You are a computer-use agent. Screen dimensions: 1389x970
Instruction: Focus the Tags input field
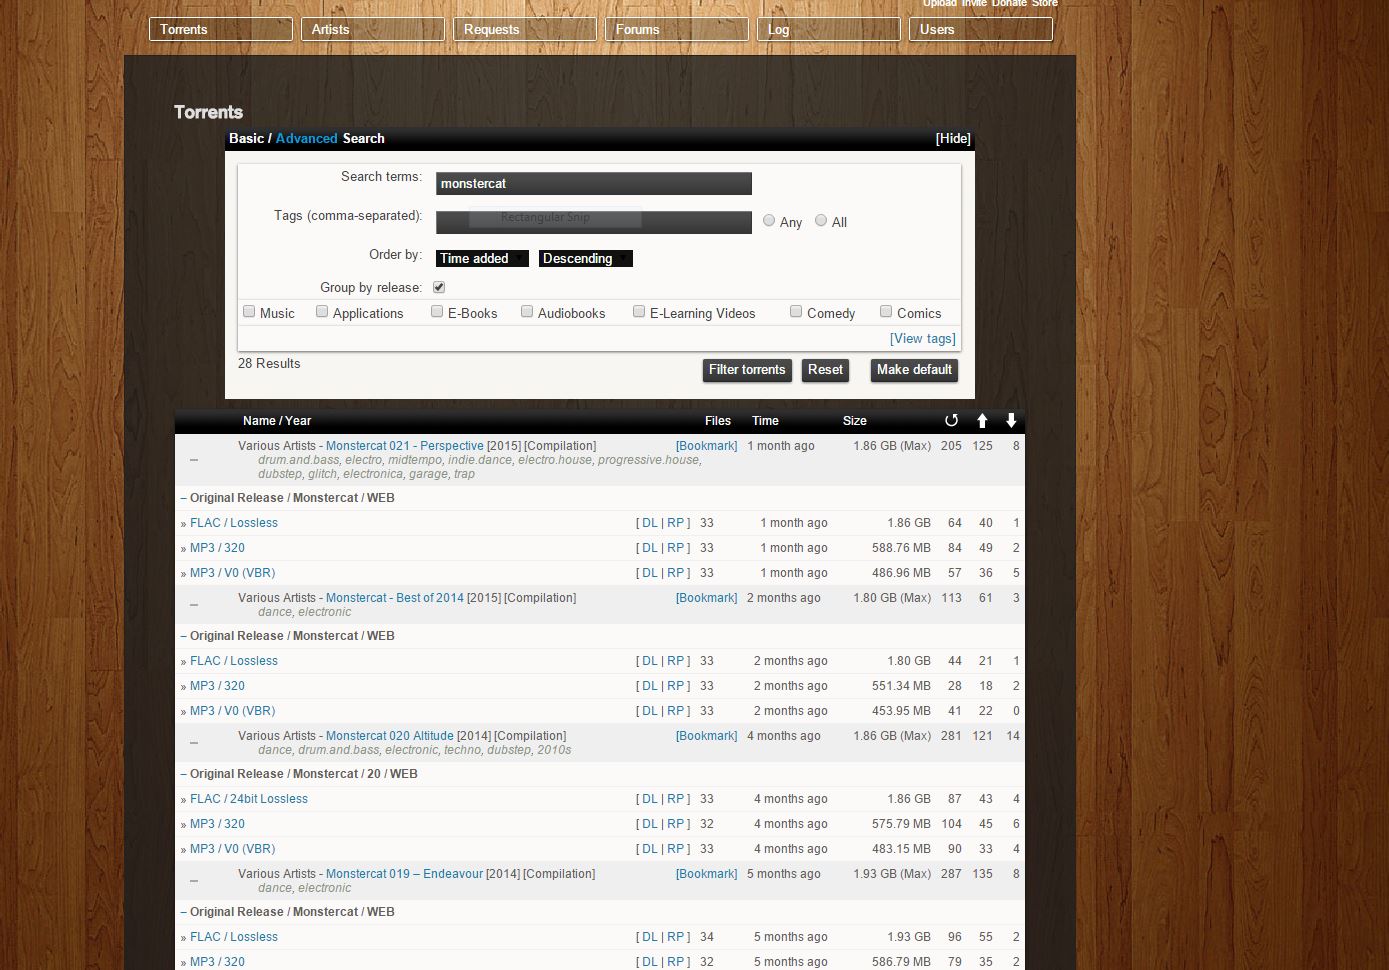coord(594,222)
